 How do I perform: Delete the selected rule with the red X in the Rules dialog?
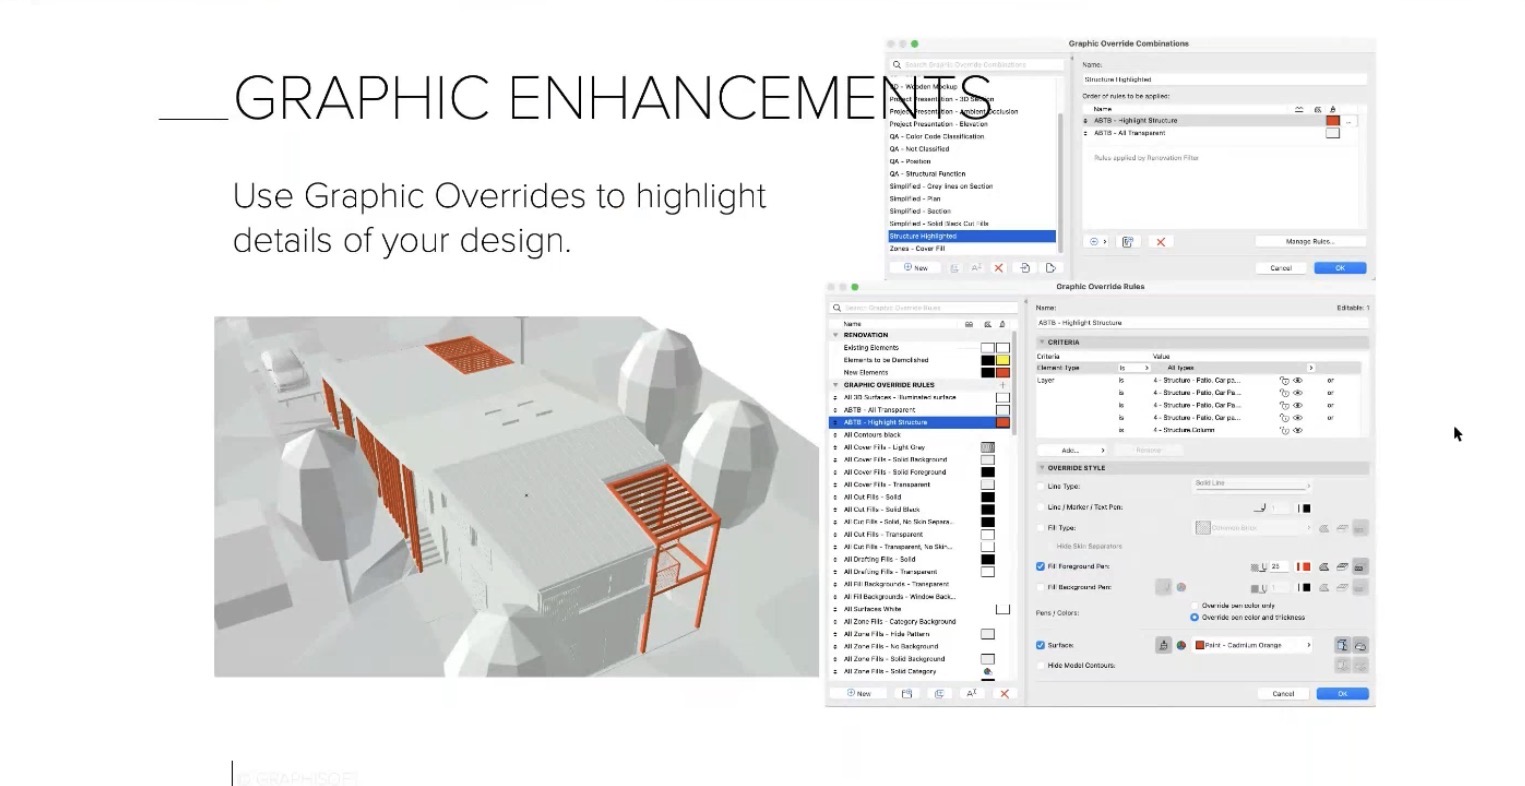(1004, 693)
